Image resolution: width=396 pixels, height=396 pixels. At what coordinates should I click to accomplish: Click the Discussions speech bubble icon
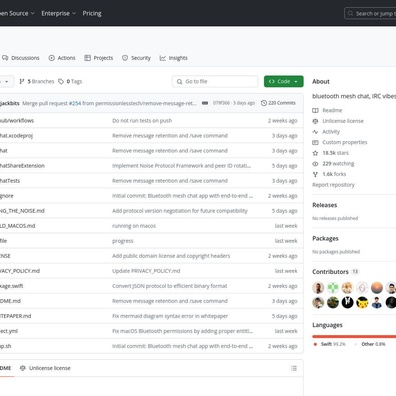[5, 58]
